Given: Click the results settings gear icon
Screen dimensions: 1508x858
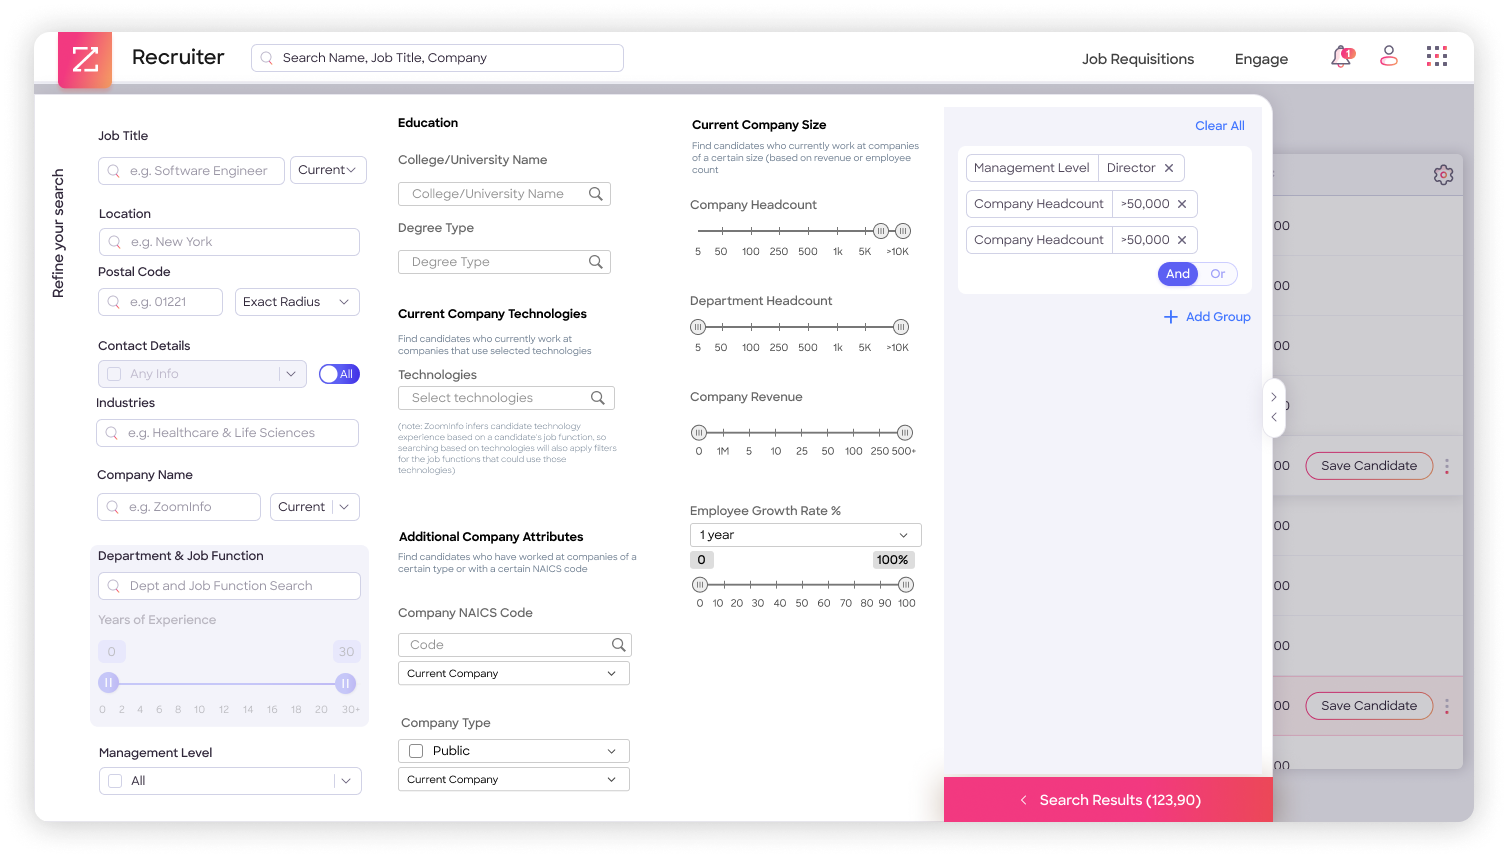Looking at the screenshot, I should point(1443,175).
